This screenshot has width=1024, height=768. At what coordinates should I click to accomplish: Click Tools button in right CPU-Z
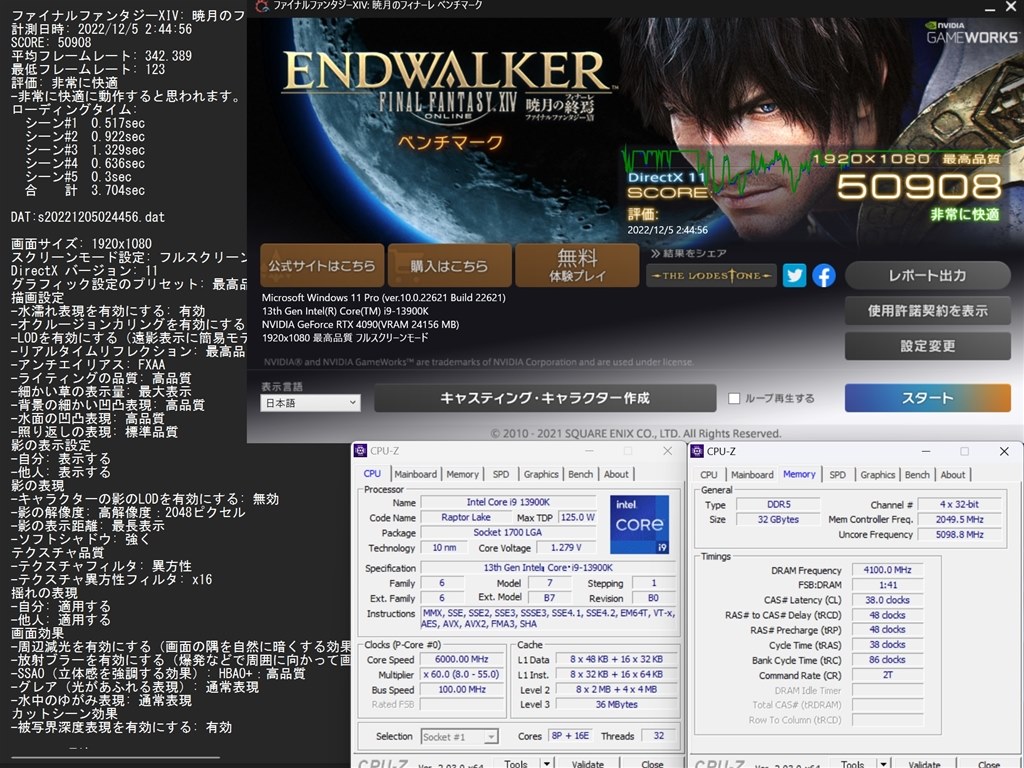pos(852,763)
